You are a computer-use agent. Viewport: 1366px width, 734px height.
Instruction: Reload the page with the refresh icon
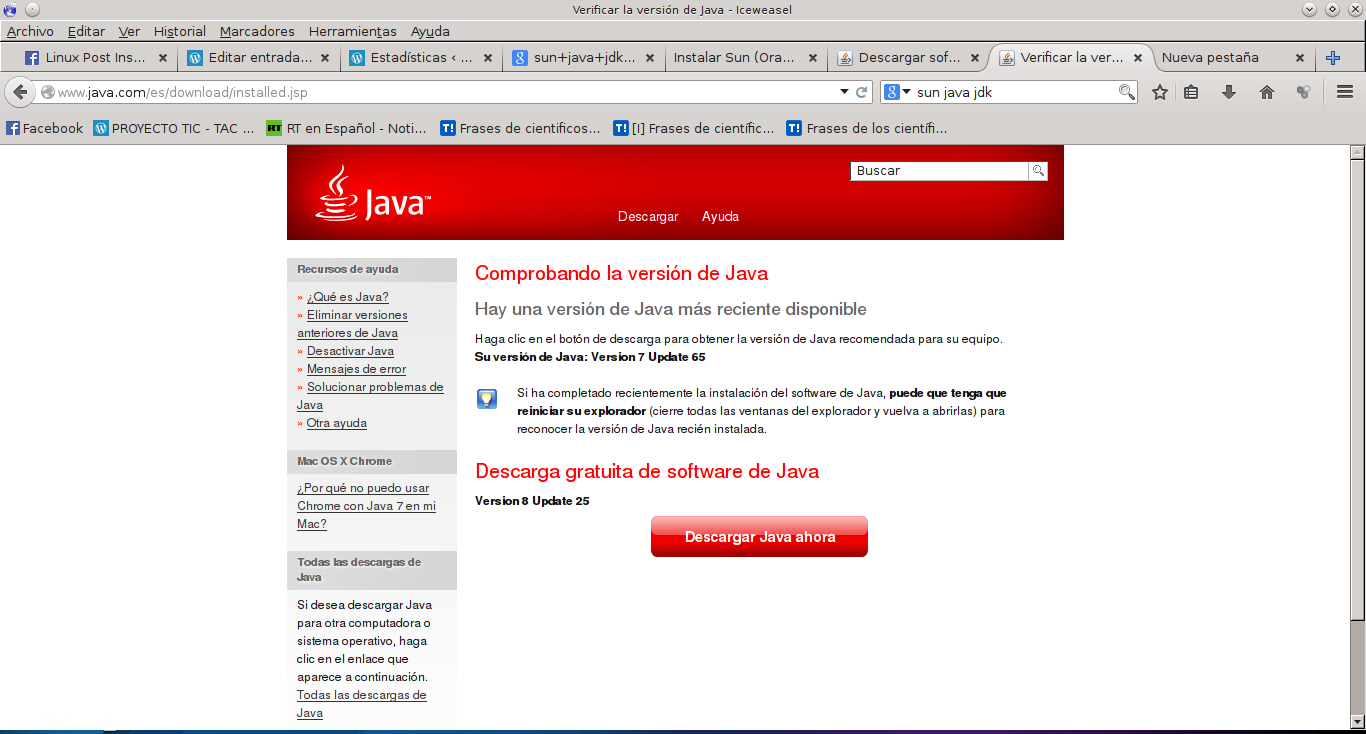(x=862, y=92)
